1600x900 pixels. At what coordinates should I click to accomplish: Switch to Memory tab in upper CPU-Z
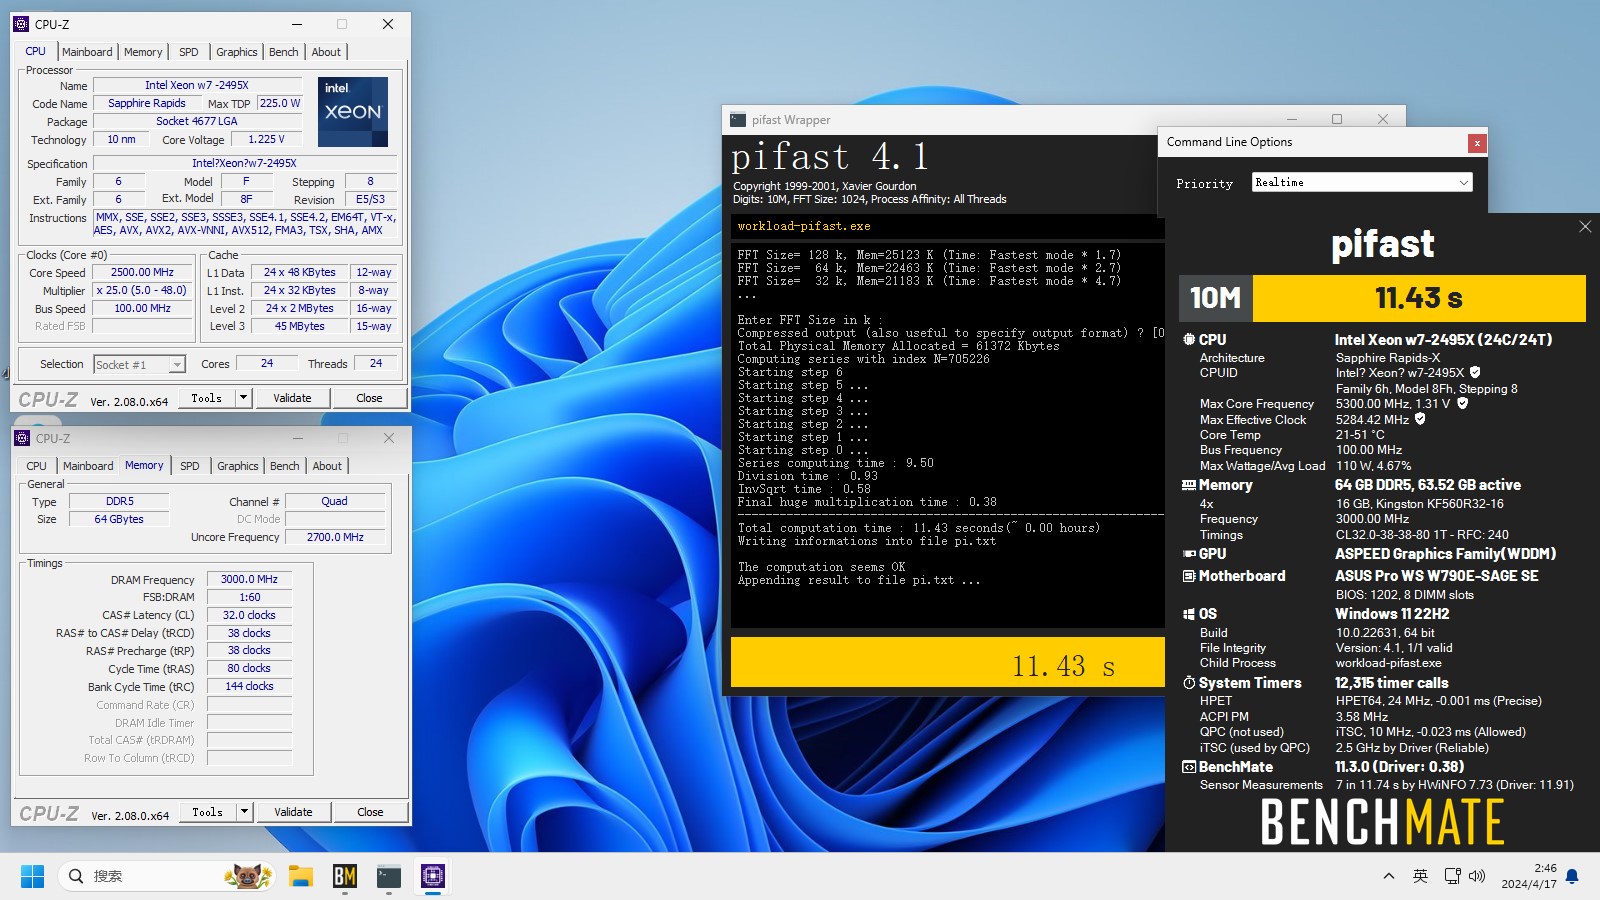143,52
